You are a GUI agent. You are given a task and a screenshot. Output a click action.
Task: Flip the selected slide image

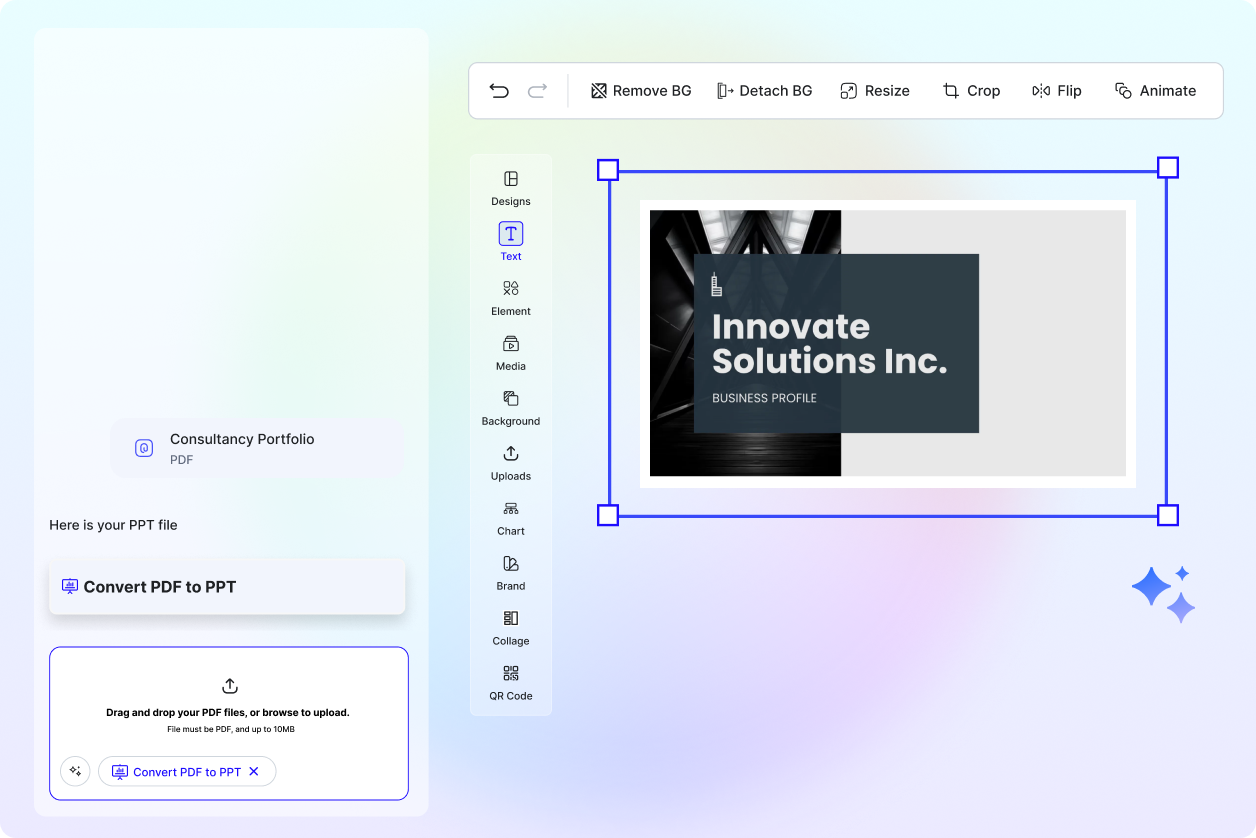(1056, 90)
